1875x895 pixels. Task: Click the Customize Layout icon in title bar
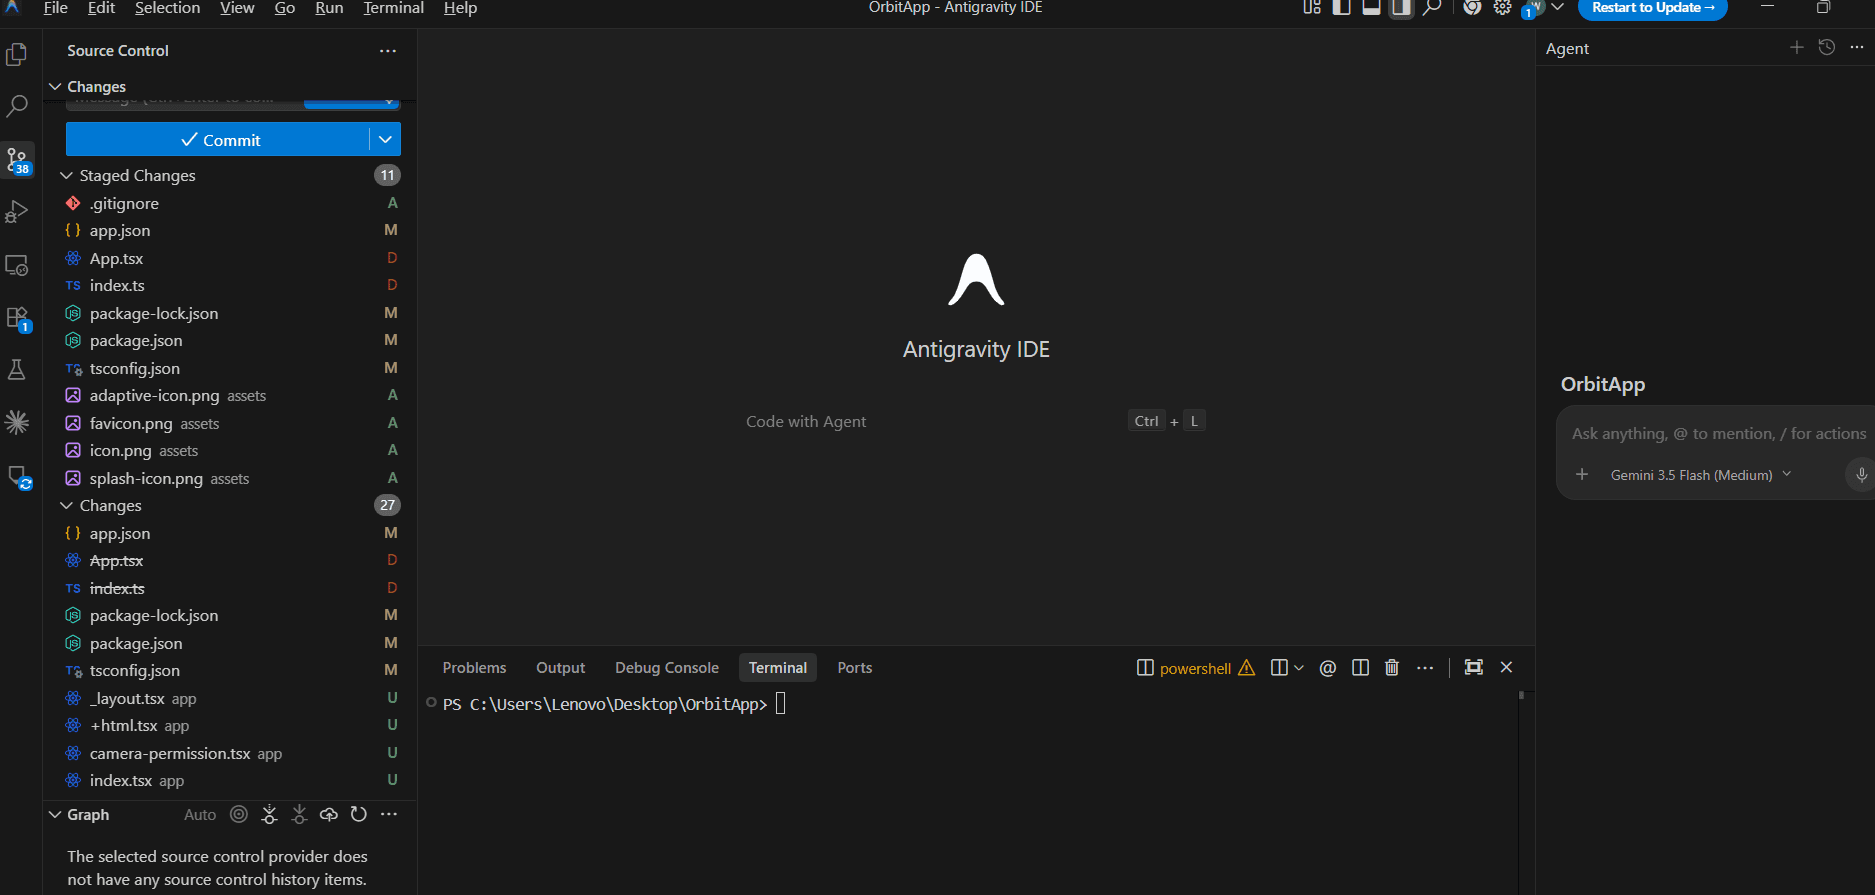pyautogui.click(x=1312, y=8)
